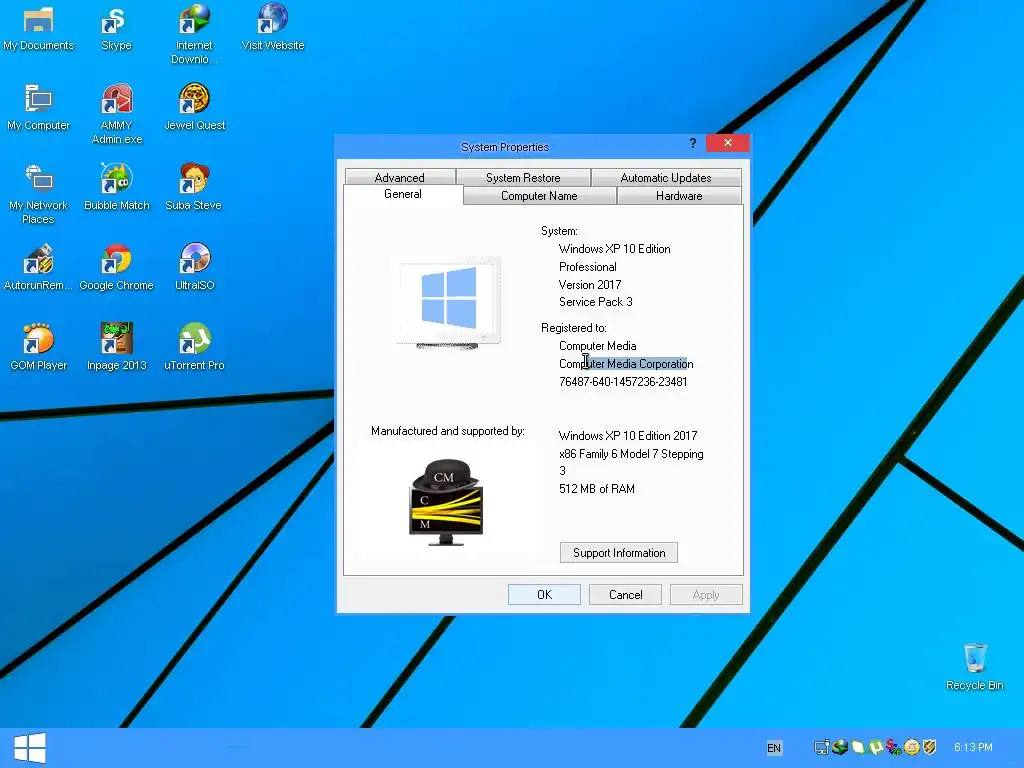Click the gold shield tray icon
Image resolution: width=1024 pixels, height=768 pixels.
[929, 747]
